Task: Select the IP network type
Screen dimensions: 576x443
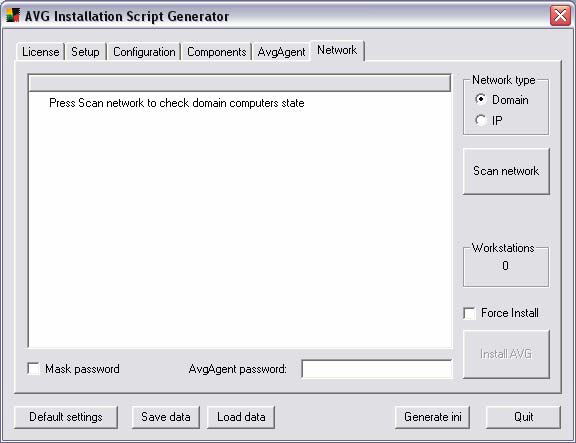Action: [x=489, y=120]
